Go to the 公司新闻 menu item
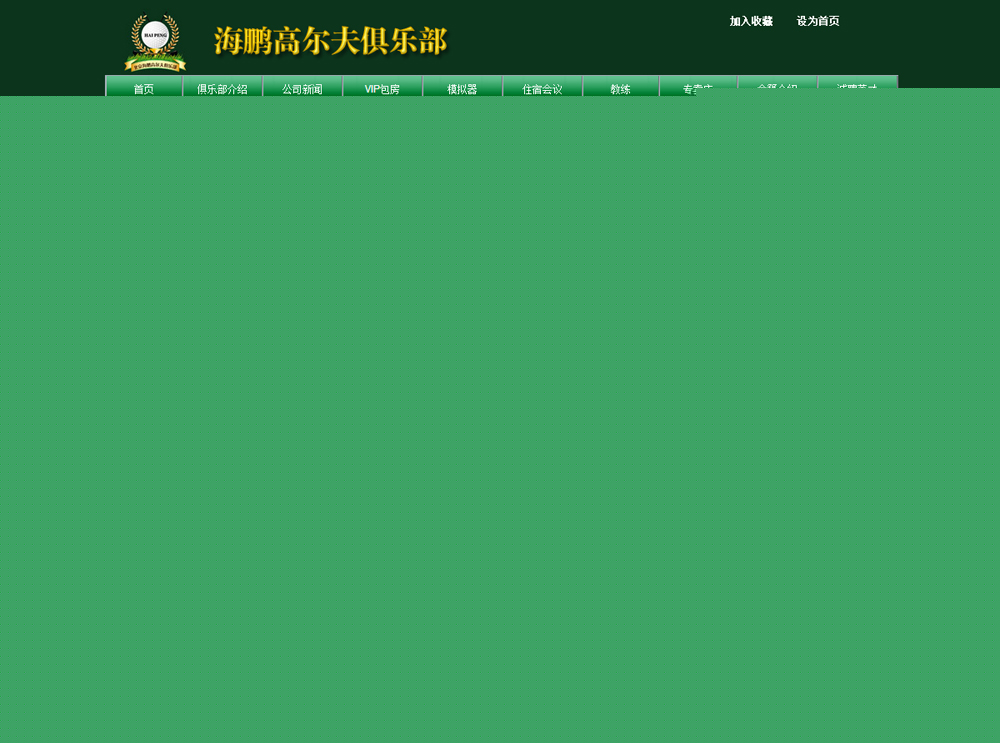This screenshot has width=1000, height=743. click(x=302, y=86)
